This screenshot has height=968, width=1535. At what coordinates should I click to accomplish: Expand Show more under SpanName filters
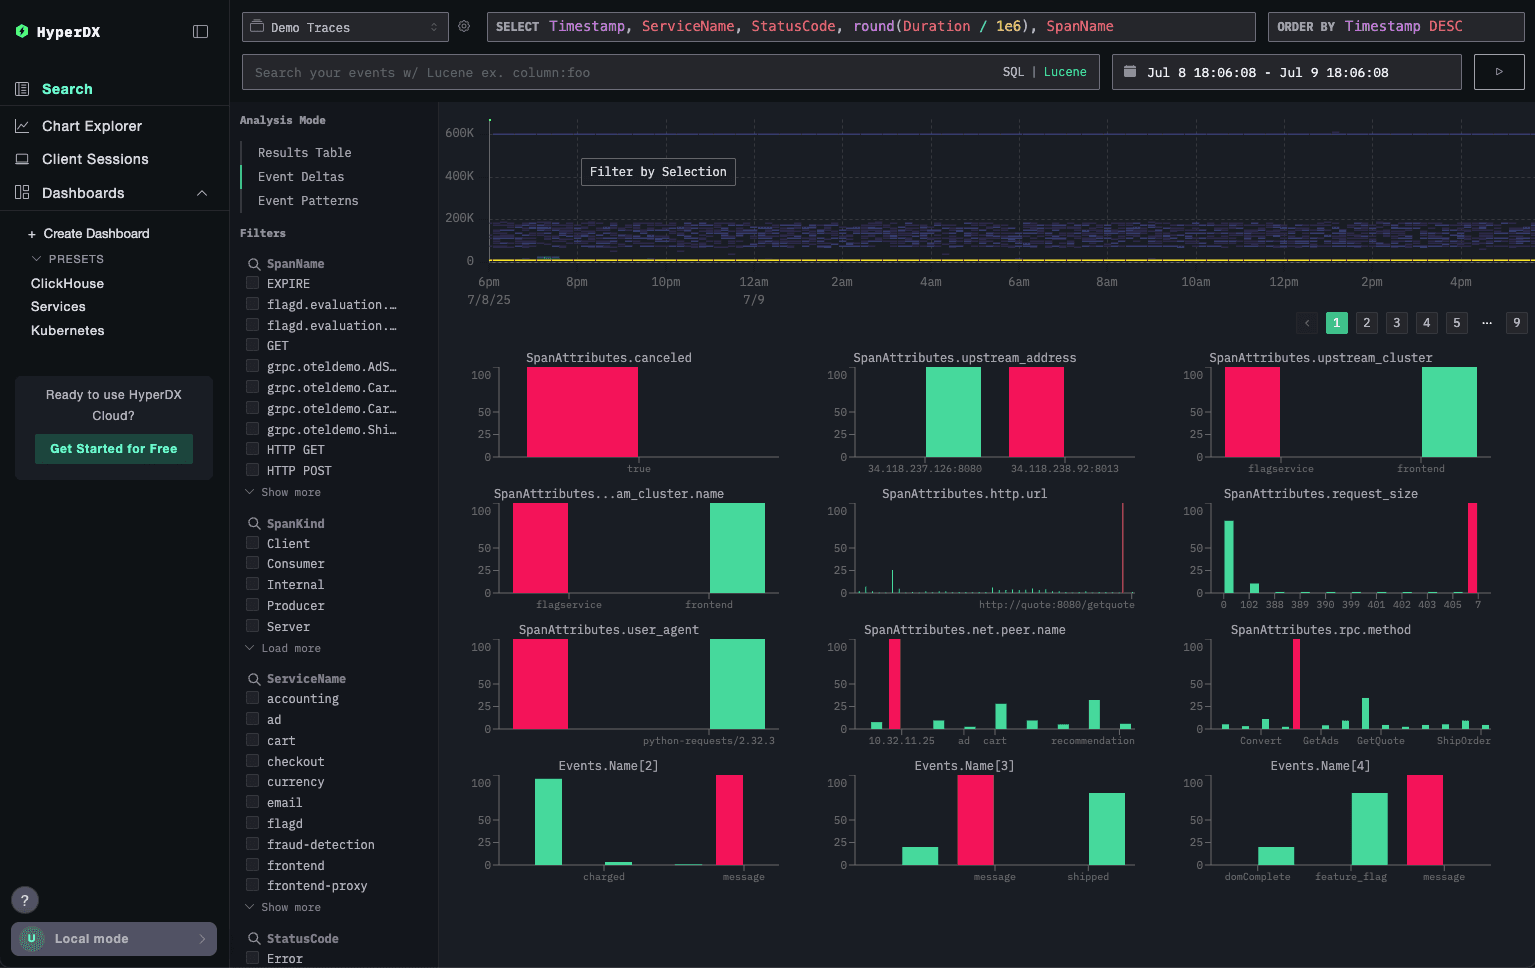pos(284,492)
